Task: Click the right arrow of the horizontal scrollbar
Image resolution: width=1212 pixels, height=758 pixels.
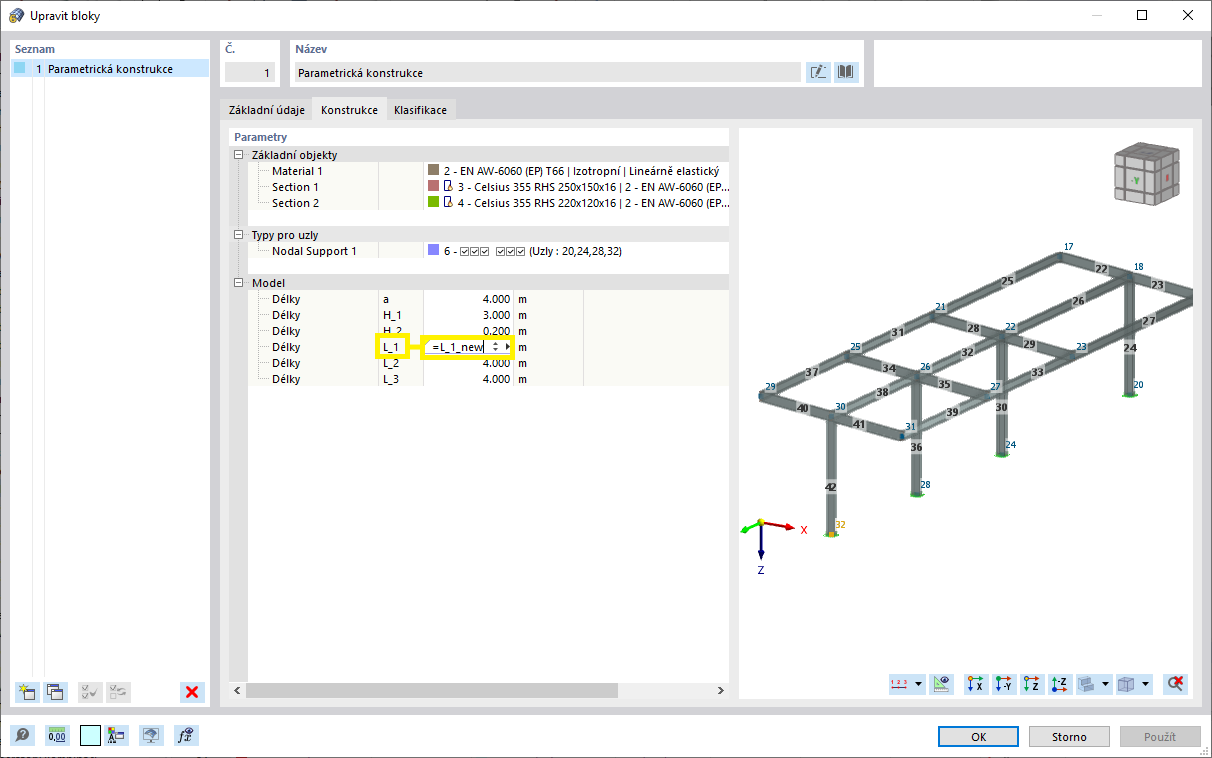Action: pos(721,691)
